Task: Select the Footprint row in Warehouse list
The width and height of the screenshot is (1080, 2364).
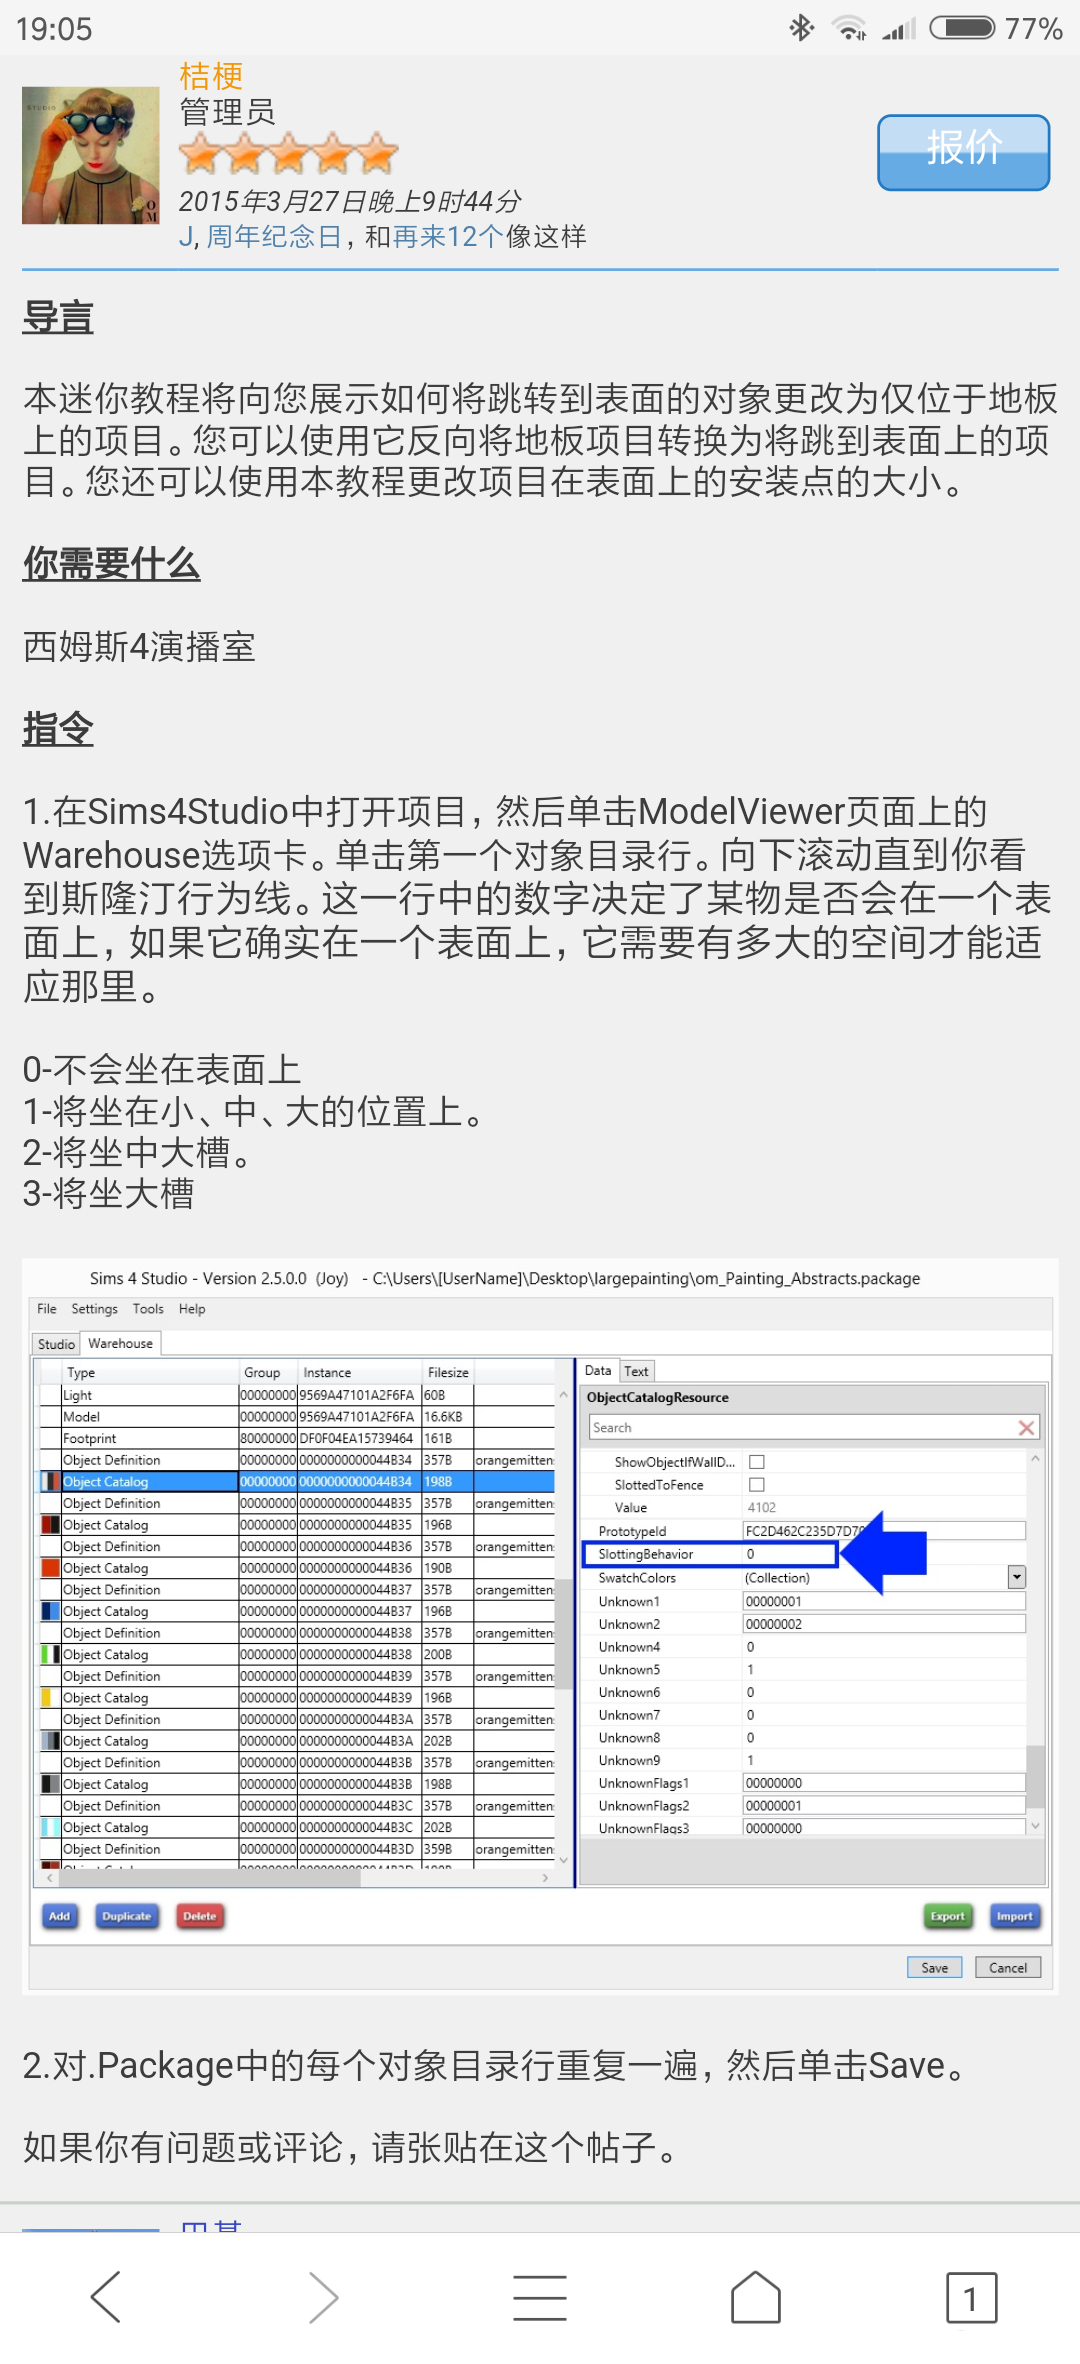Action: [297, 1438]
